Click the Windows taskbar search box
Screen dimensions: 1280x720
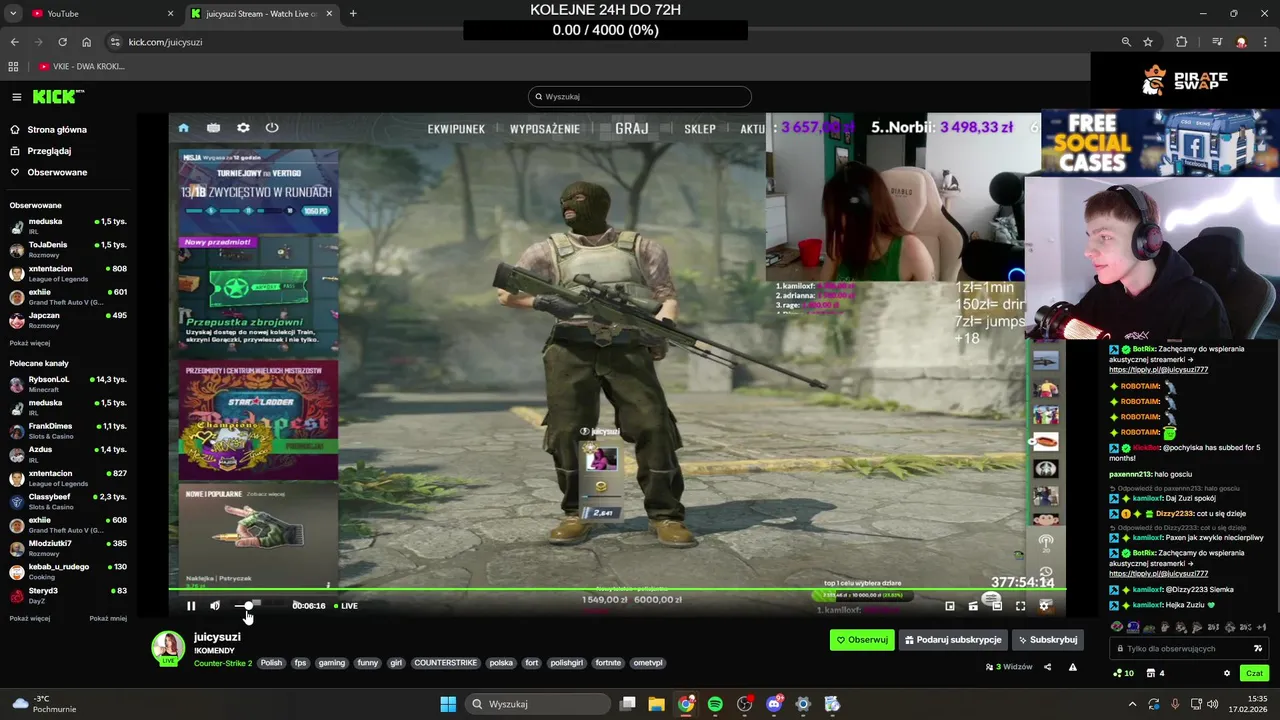tap(538, 704)
